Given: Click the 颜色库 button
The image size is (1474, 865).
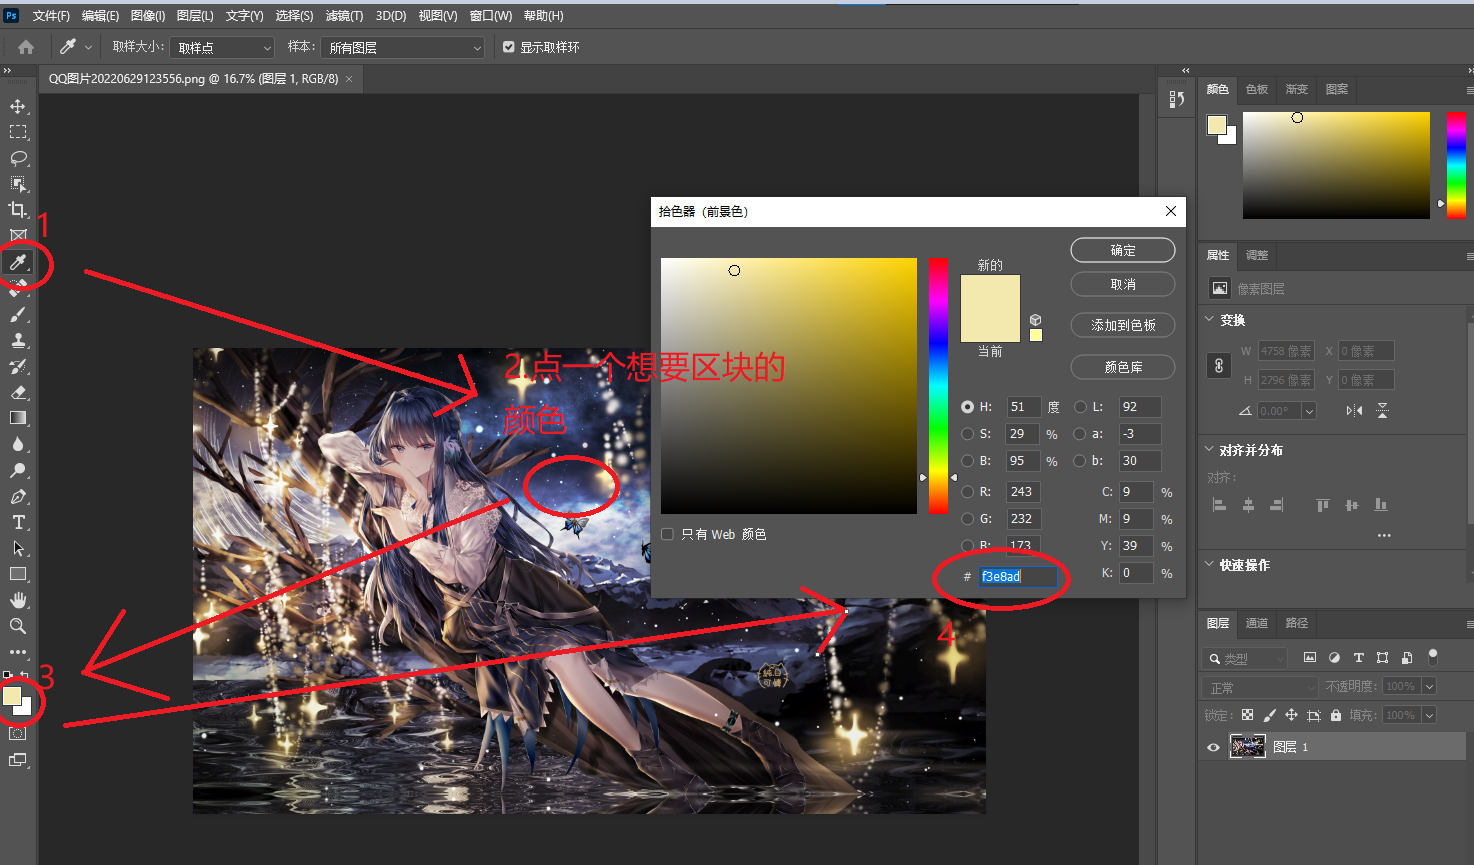Looking at the screenshot, I should pyautogui.click(x=1123, y=367).
